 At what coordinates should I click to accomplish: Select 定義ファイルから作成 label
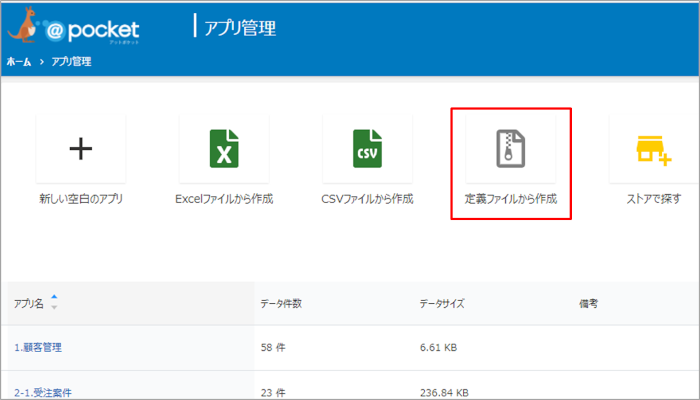511,199
